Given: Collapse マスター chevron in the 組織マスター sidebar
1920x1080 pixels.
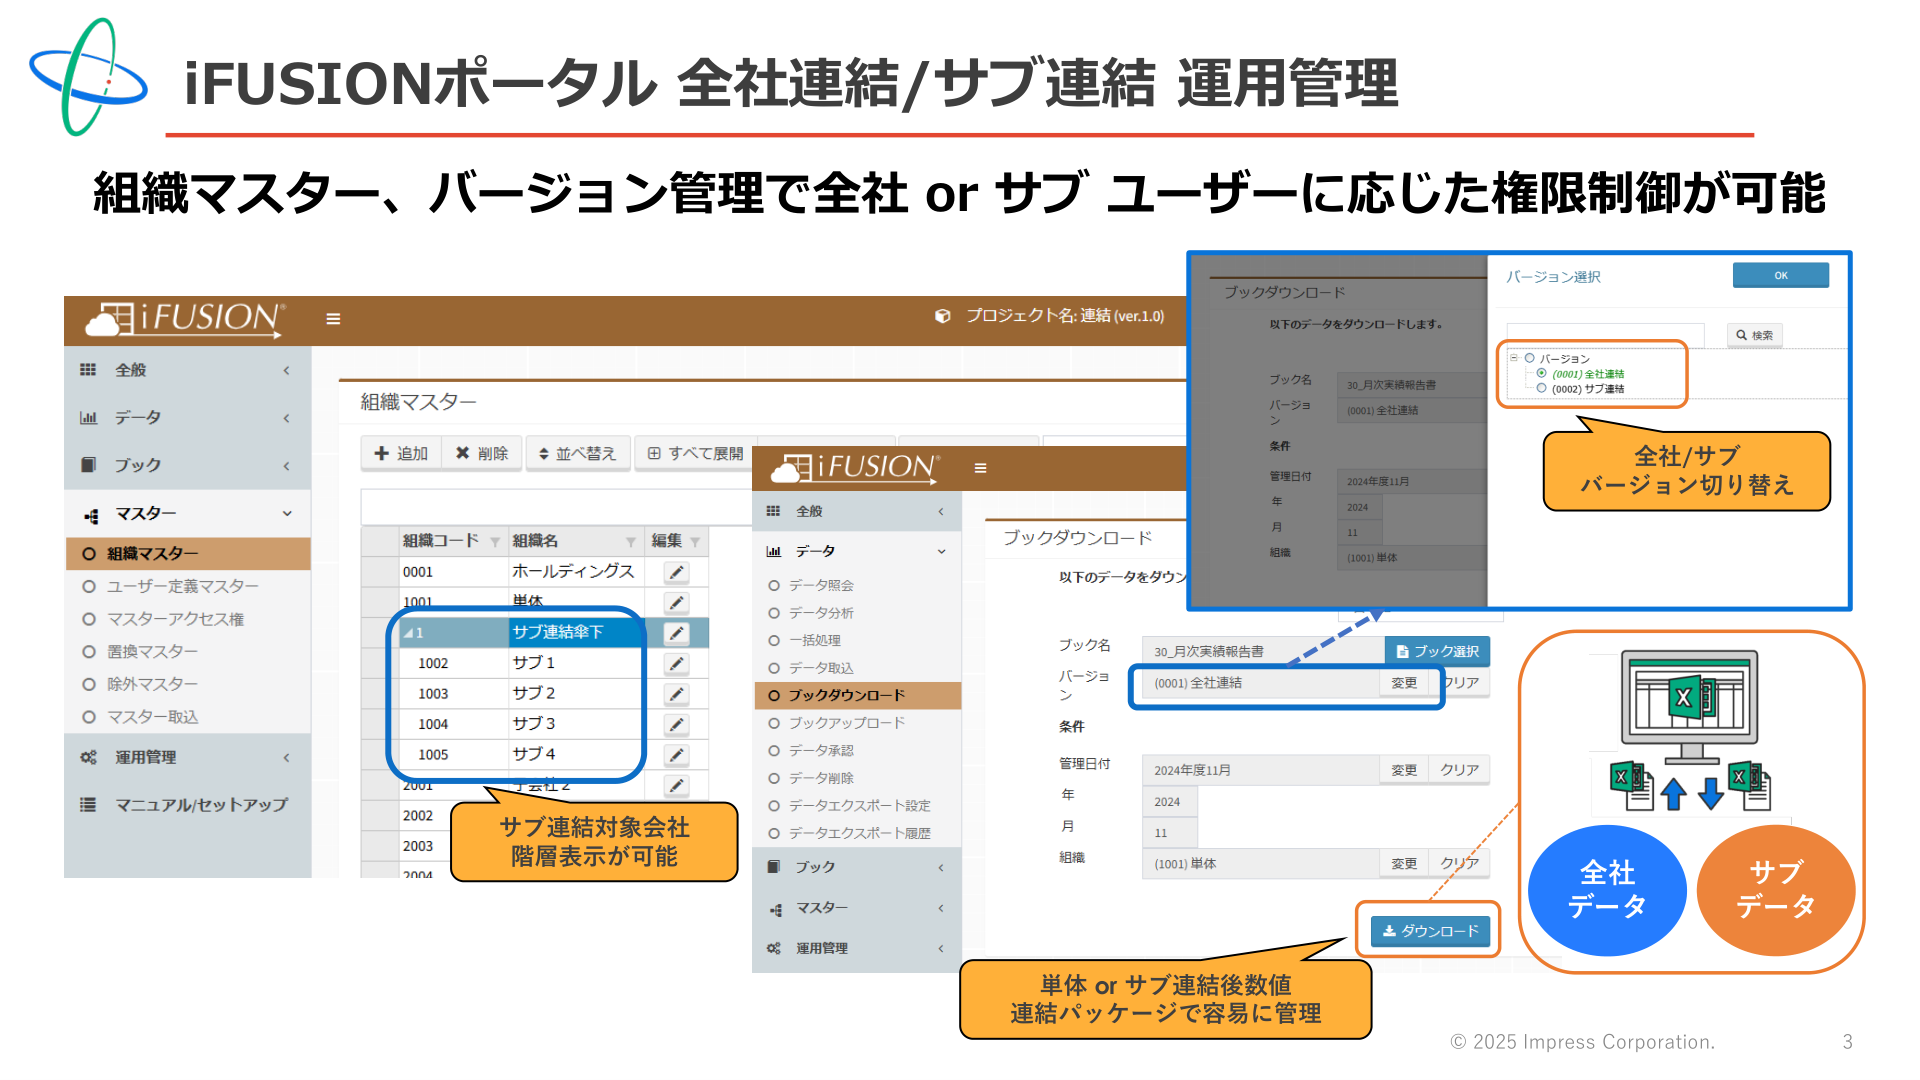Looking at the screenshot, I should click(287, 514).
